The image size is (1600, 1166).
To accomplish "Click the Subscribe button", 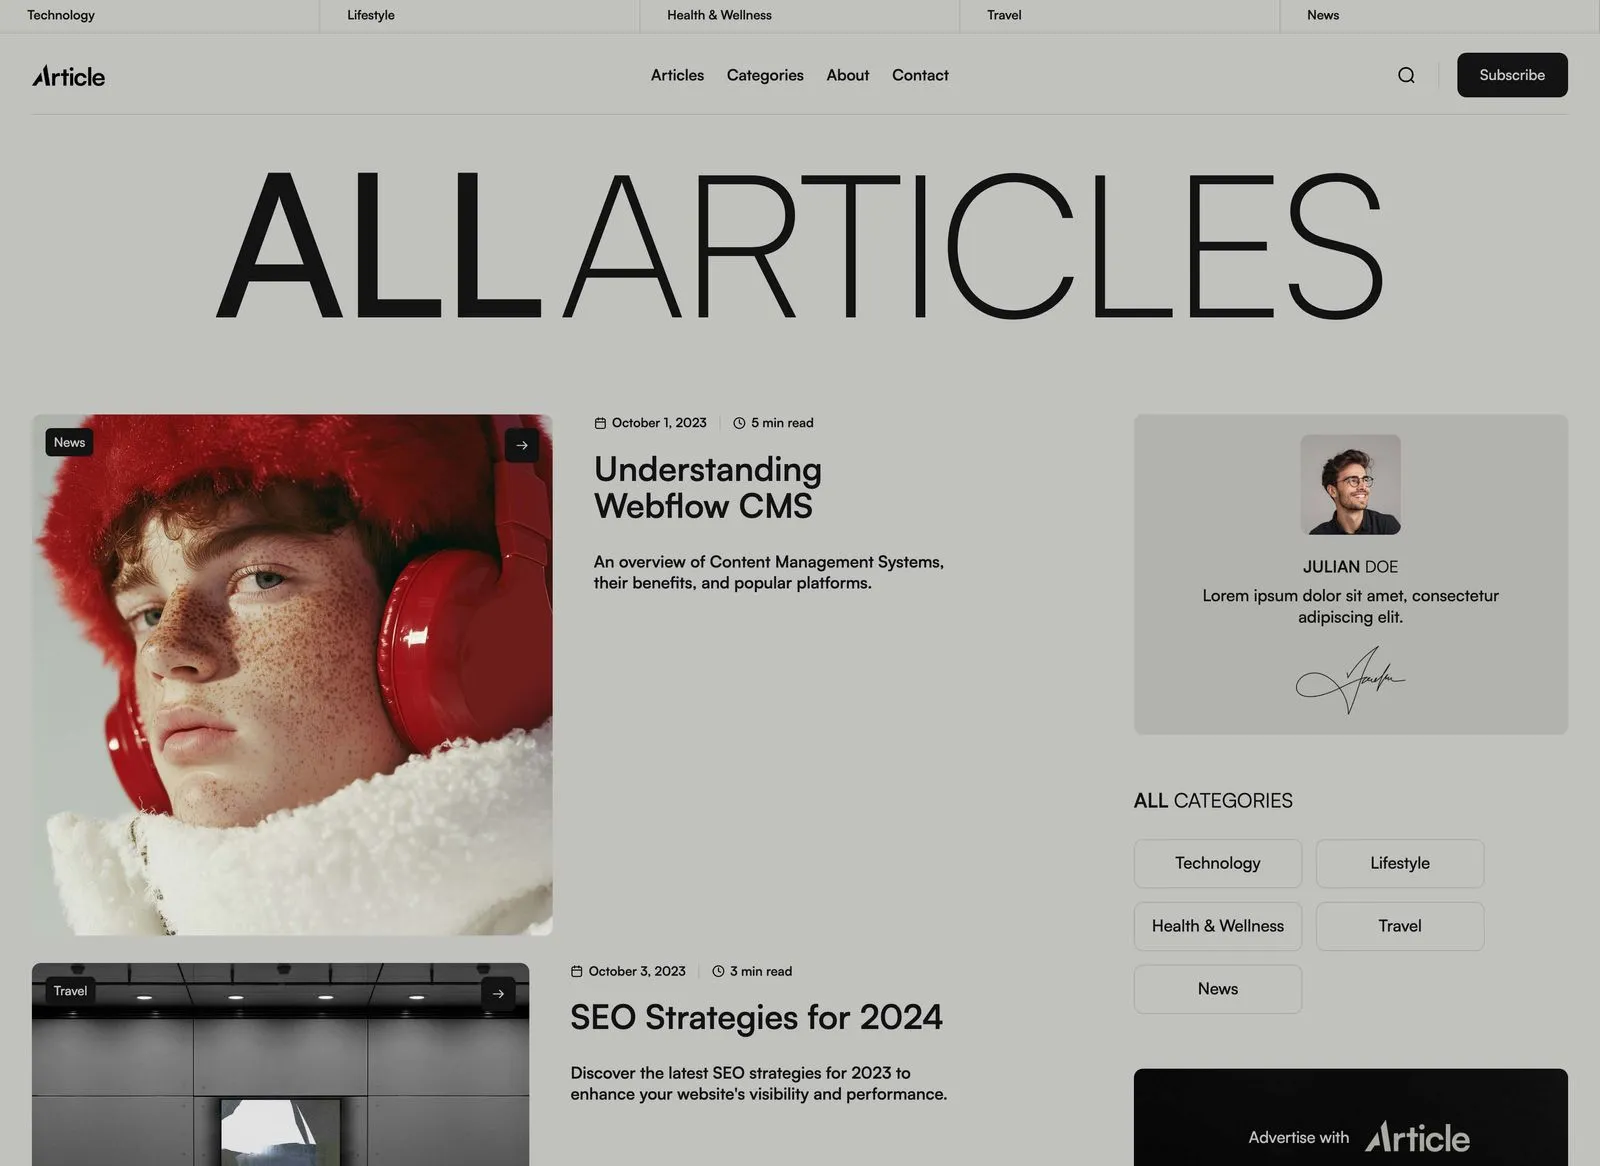I will (x=1512, y=75).
